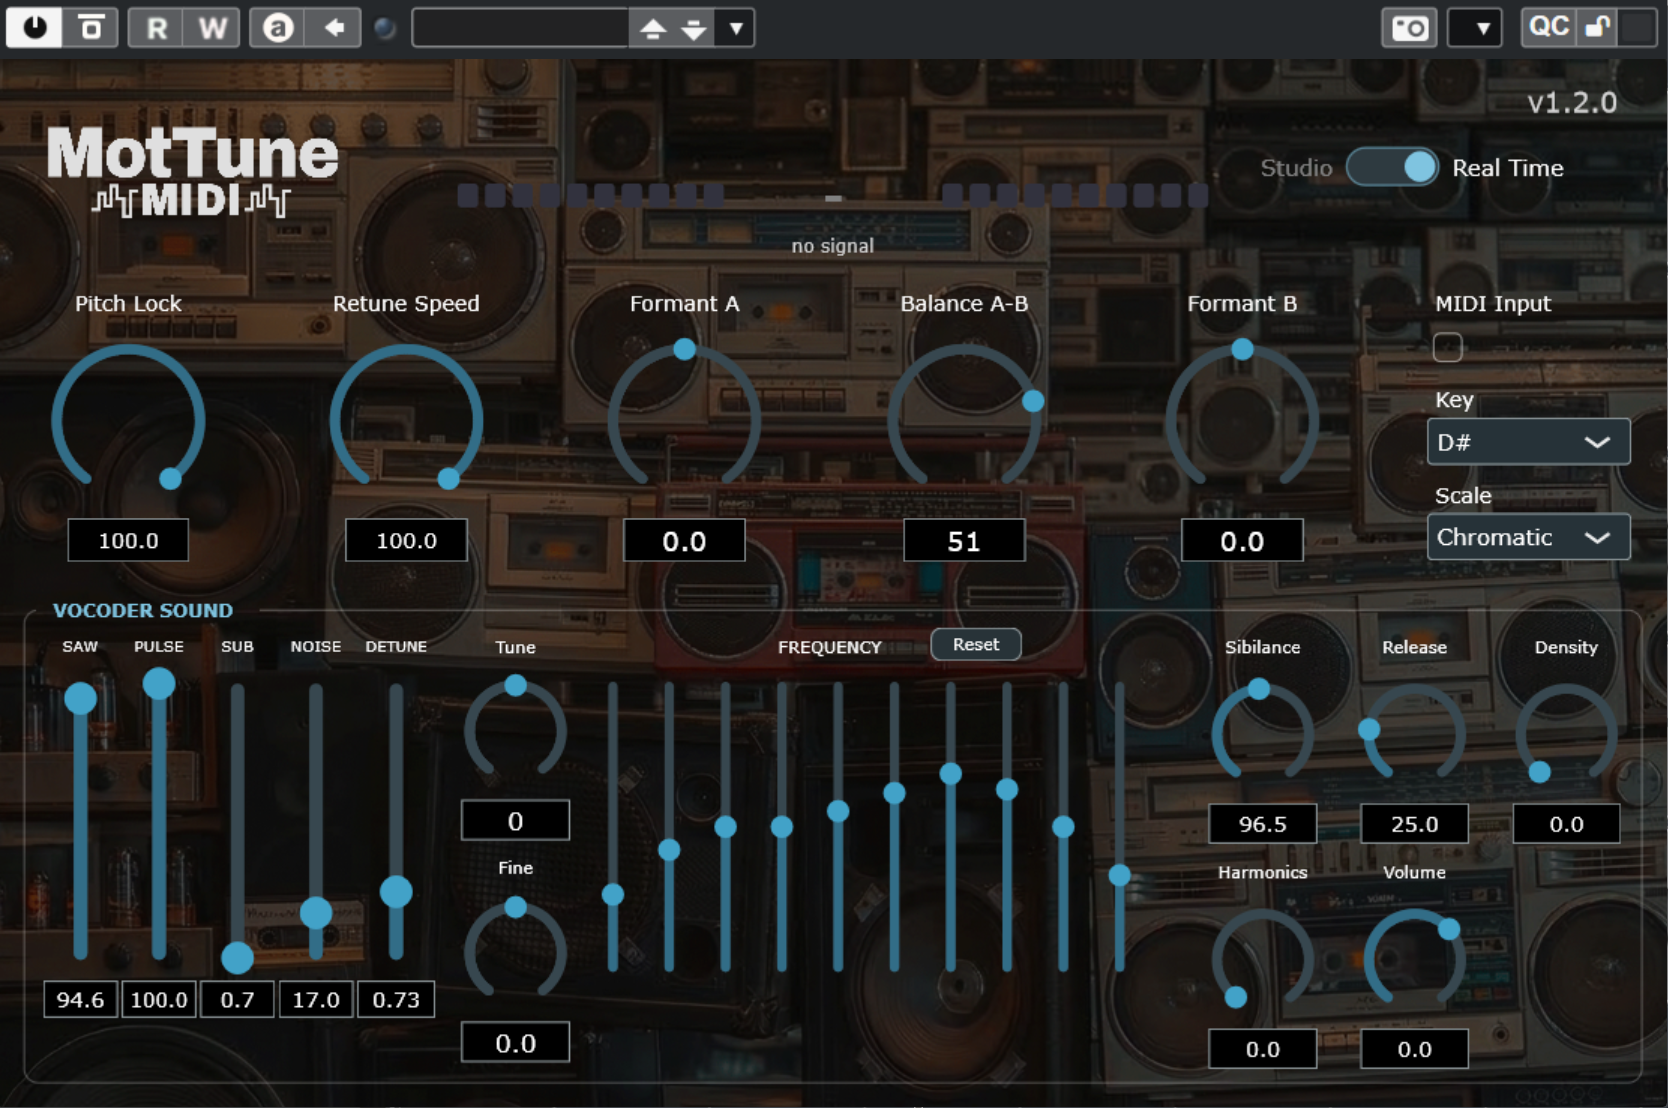The height and width of the screenshot is (1108, 1668).
Task: Enable Read automation R button
Action: 157,27
